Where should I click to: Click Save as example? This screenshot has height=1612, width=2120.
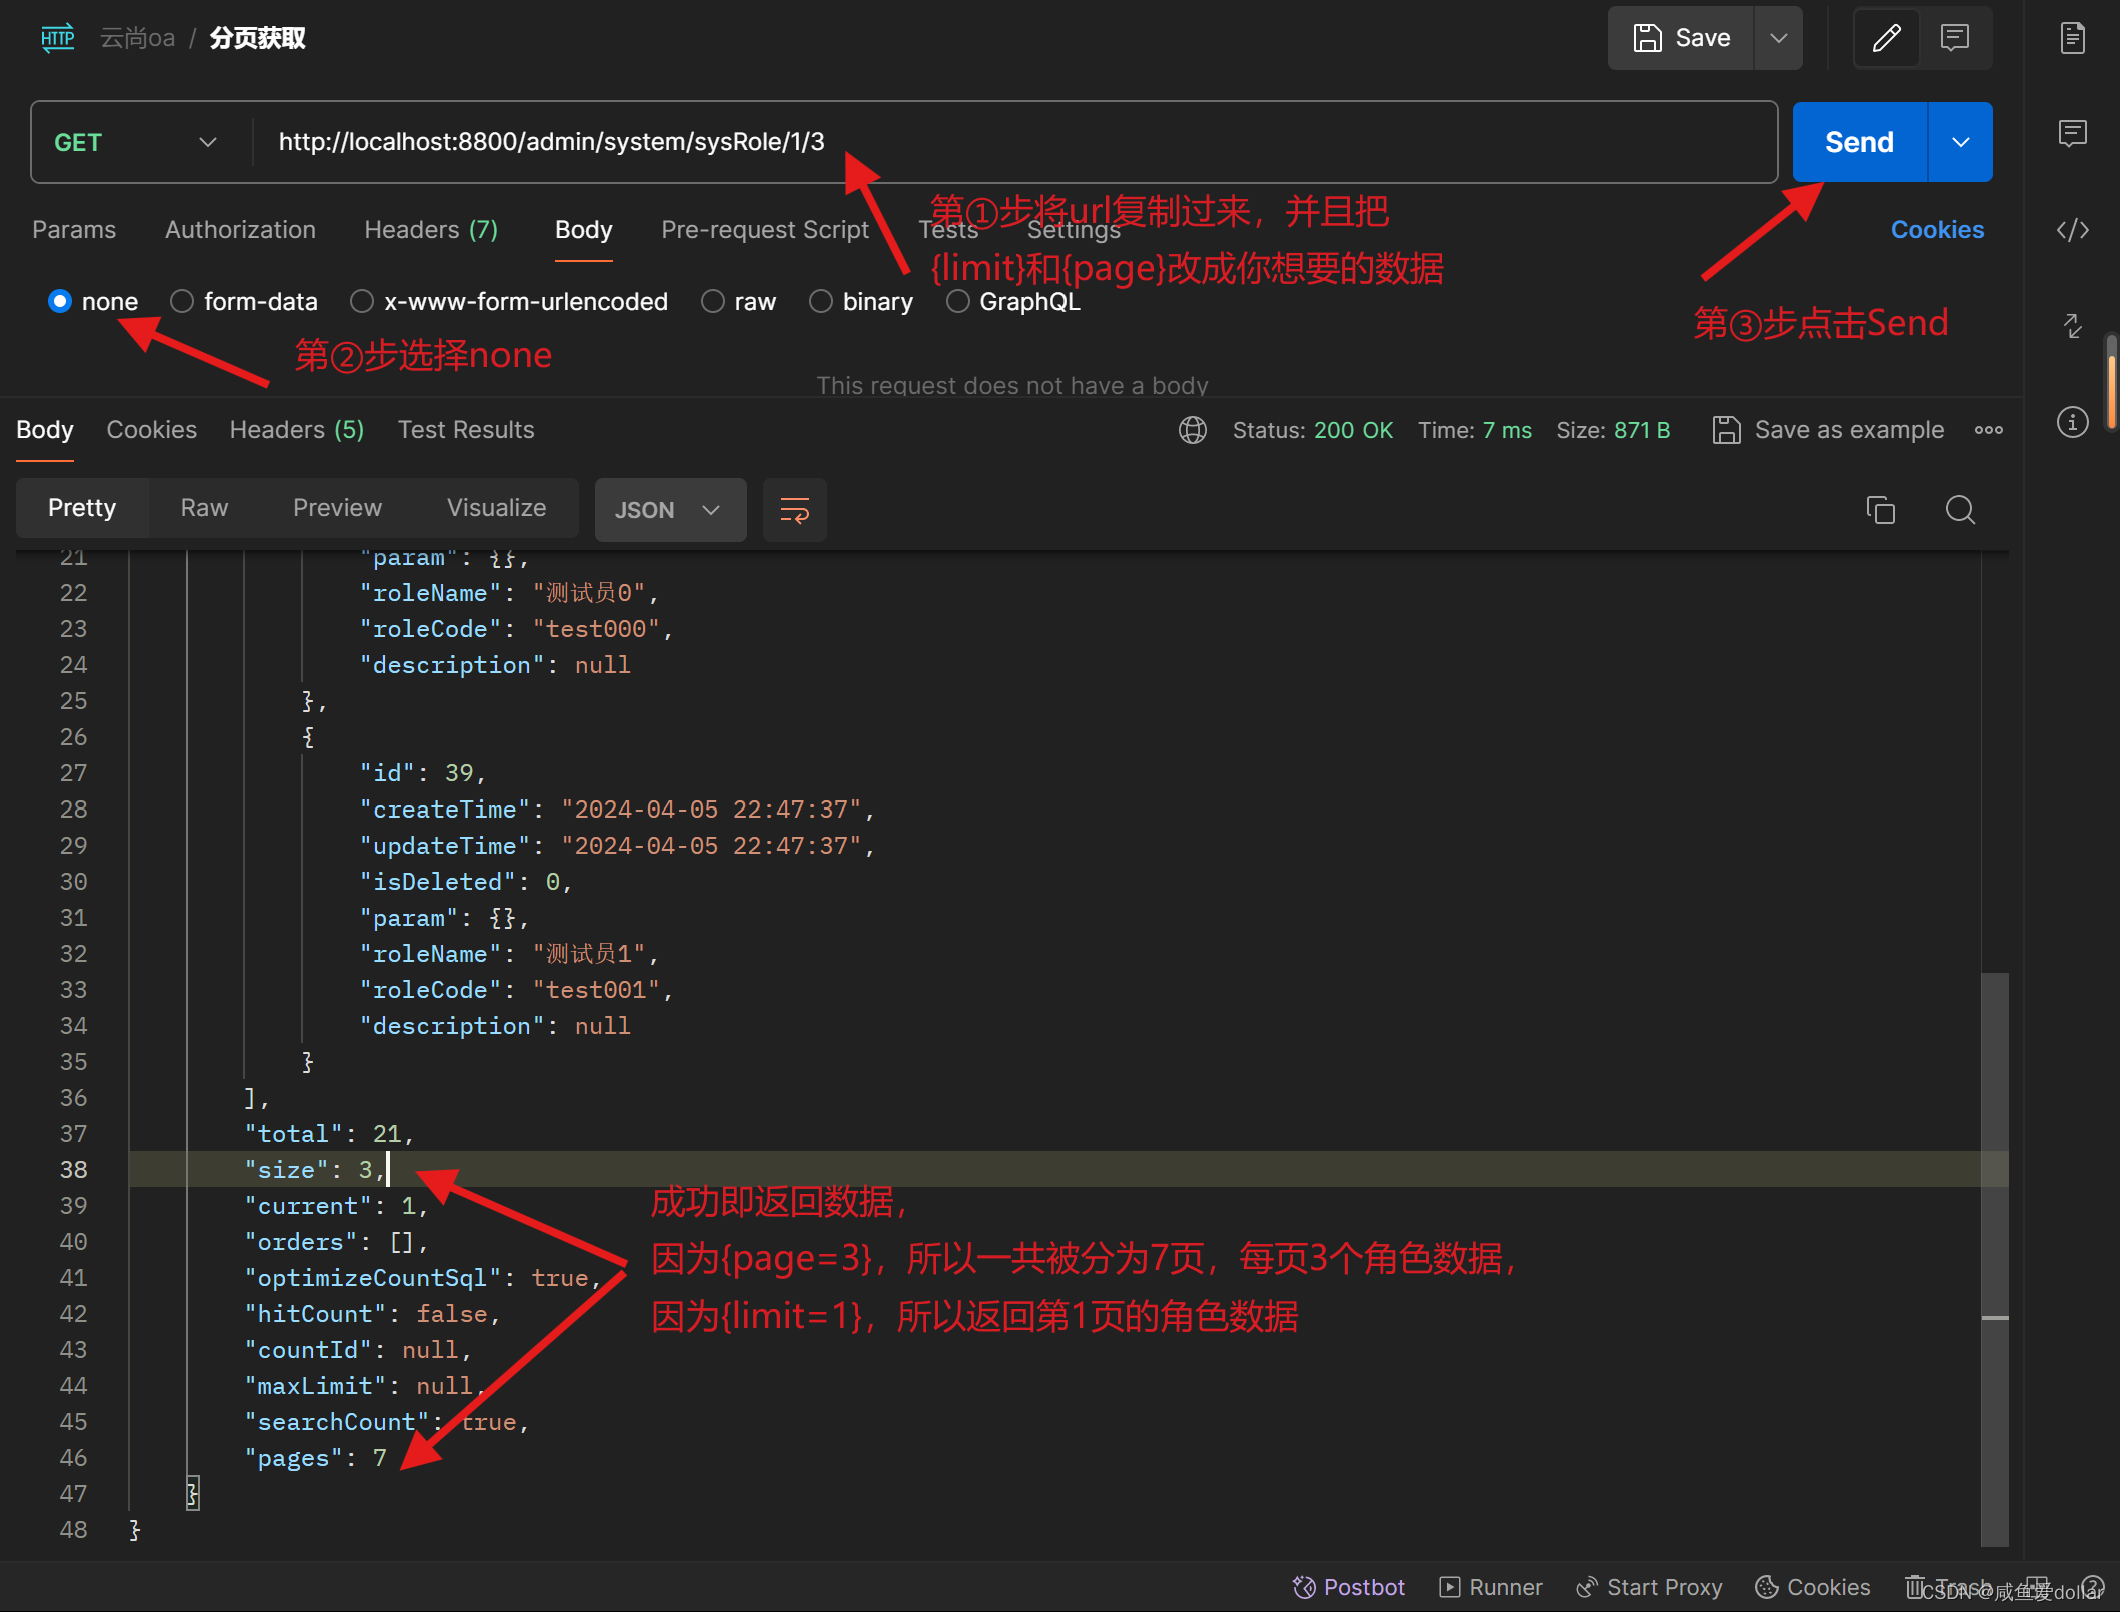click(1828, 430)
